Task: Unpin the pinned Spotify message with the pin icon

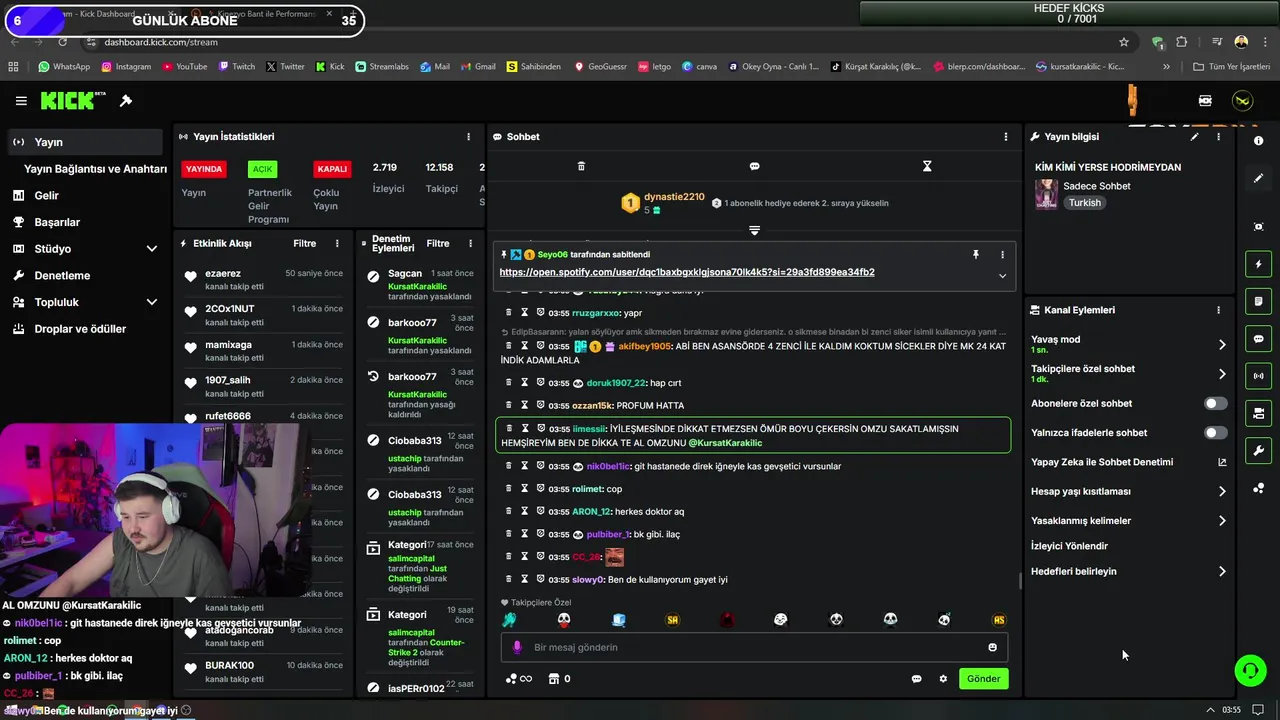Action: pos(976,255)
